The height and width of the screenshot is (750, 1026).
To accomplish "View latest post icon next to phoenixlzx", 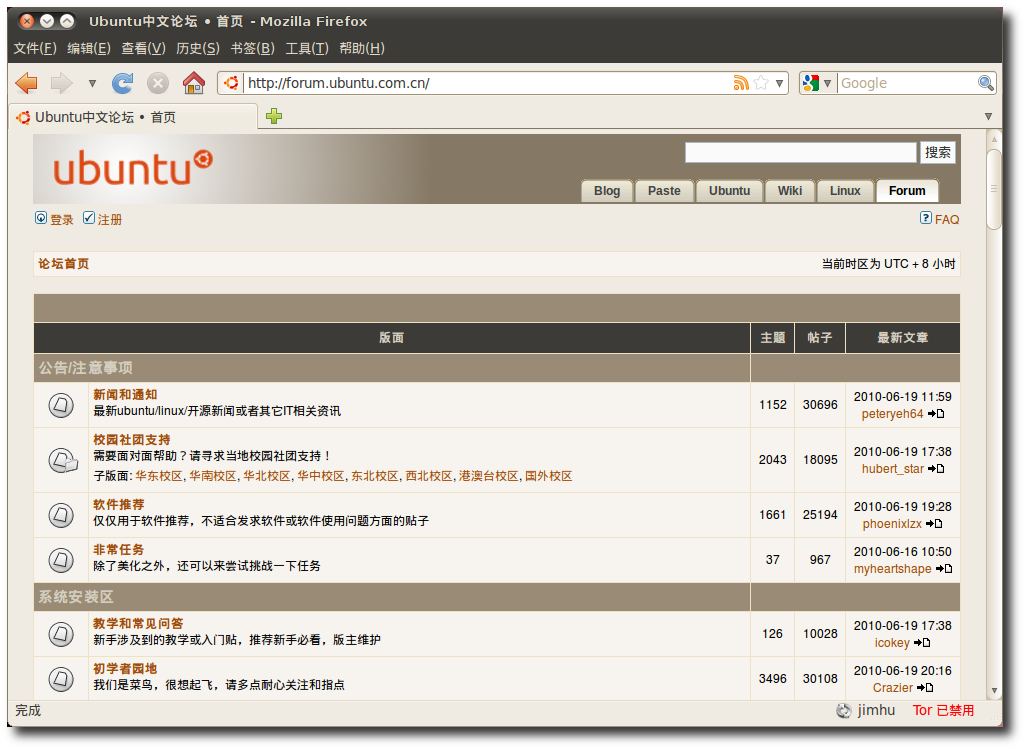I will pos(934,524).
